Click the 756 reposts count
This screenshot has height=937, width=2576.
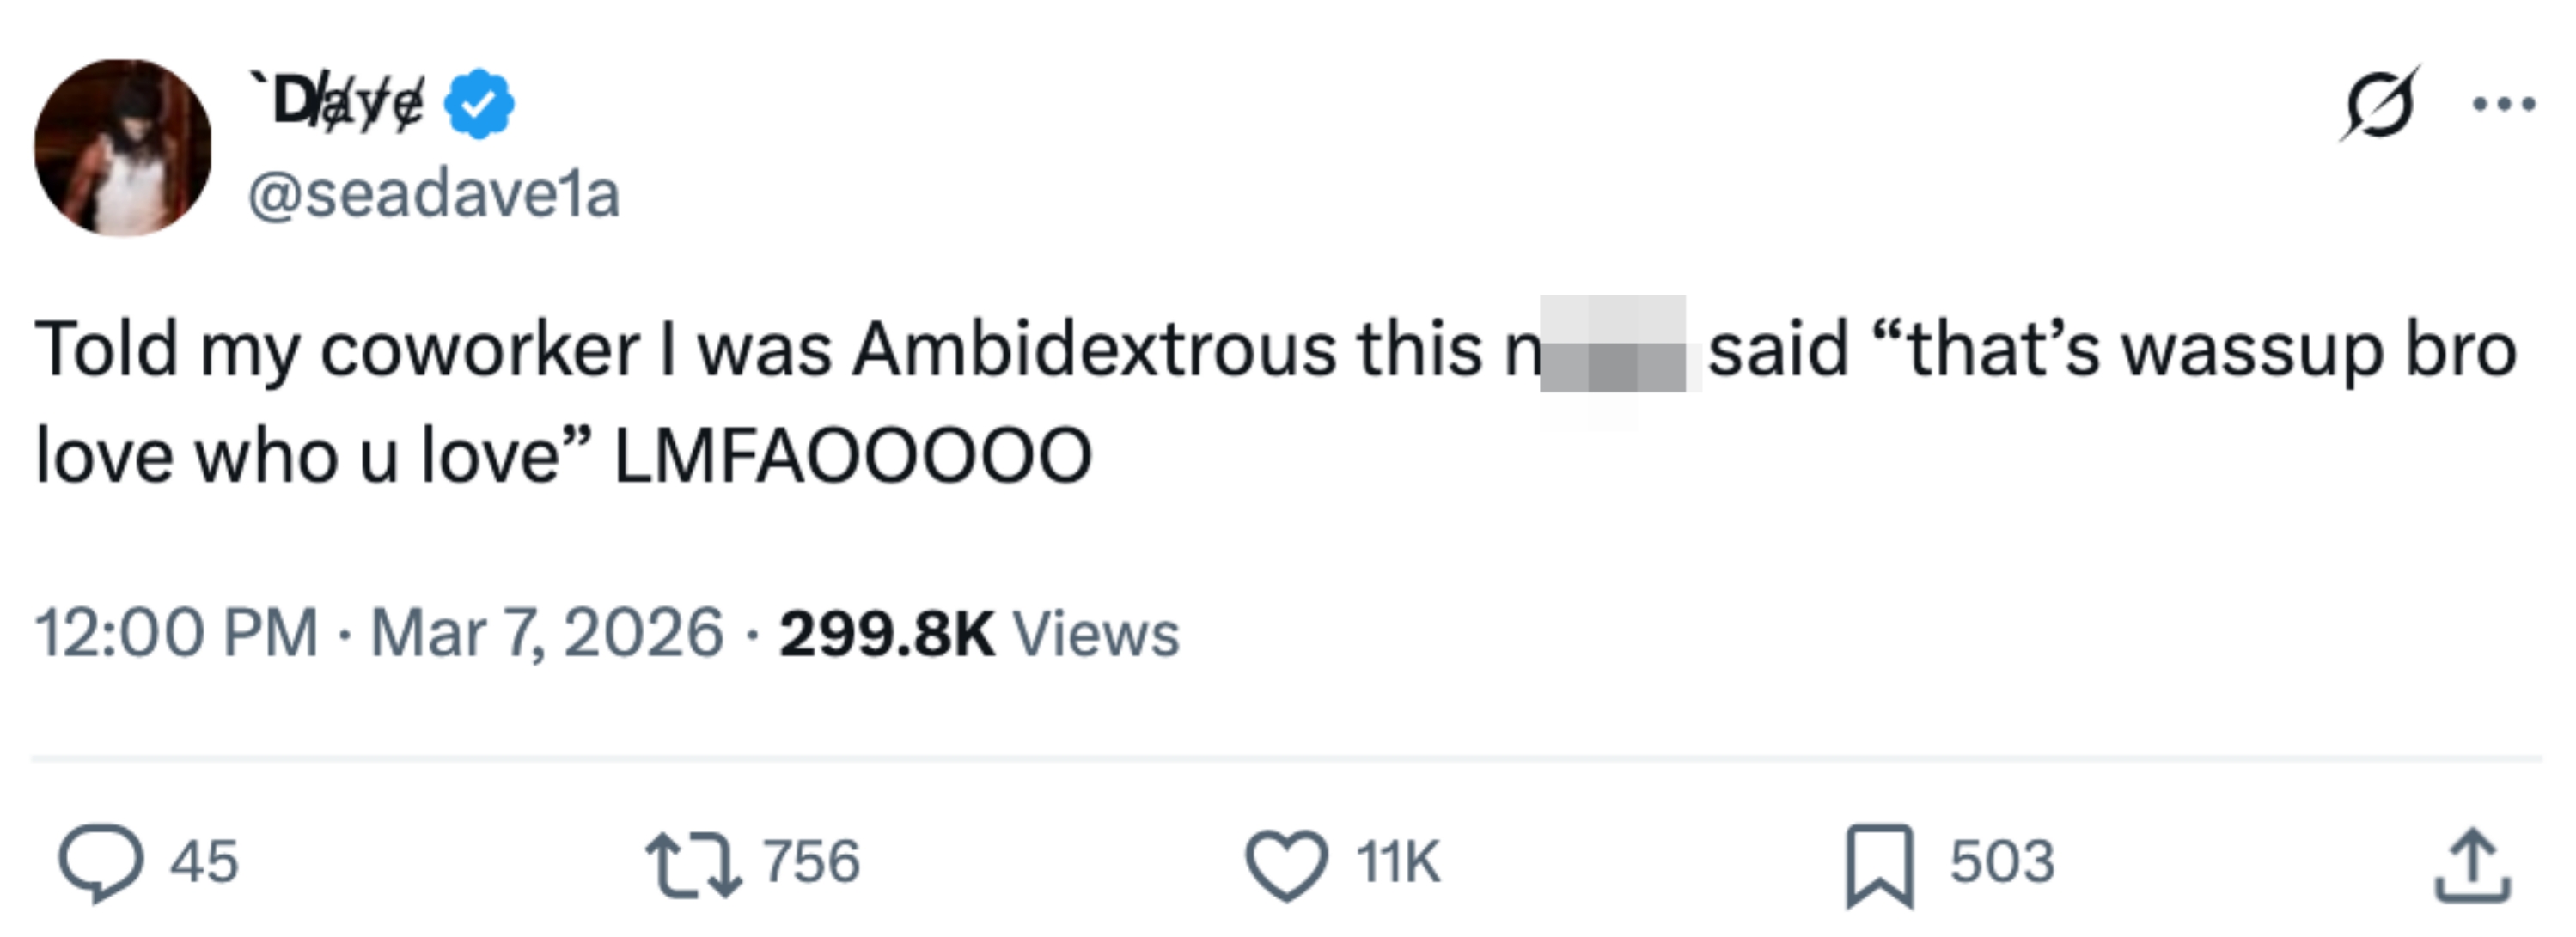[811, 862]
